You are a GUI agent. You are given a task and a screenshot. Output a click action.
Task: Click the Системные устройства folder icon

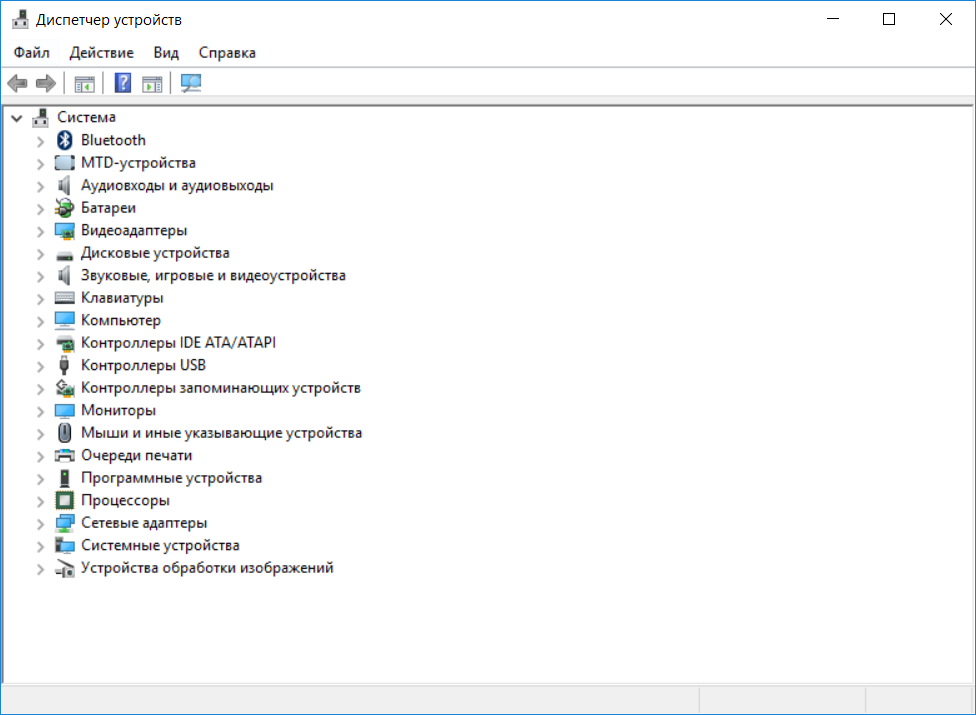[65, 546]
